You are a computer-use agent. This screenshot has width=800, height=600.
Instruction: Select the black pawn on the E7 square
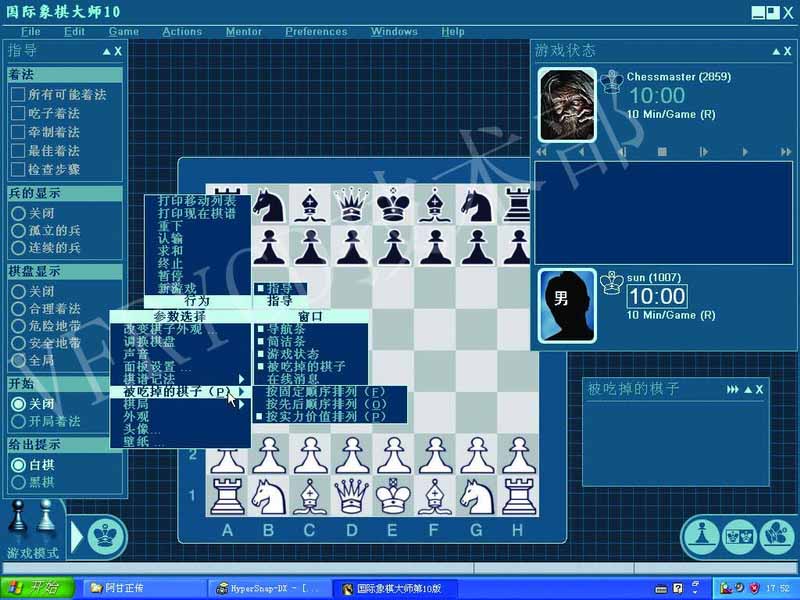(x=393, y=247)
